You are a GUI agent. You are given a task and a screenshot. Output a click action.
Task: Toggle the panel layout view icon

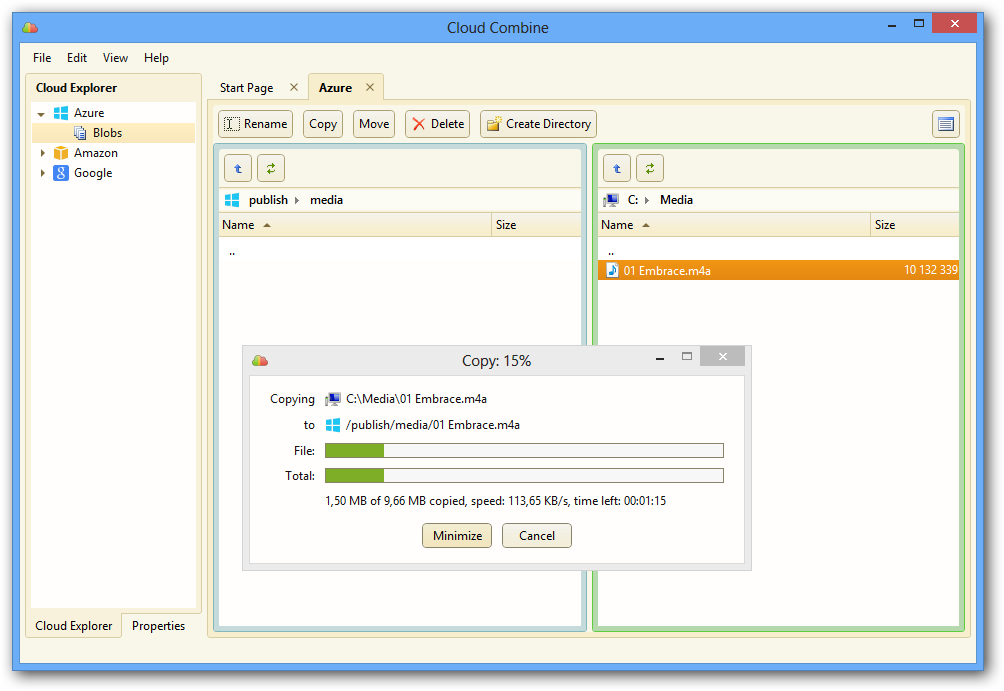[946, 124]
